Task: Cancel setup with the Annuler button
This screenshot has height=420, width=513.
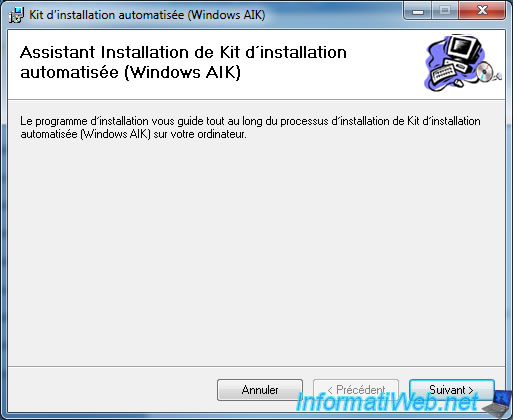Action: [x=260, y=390]
